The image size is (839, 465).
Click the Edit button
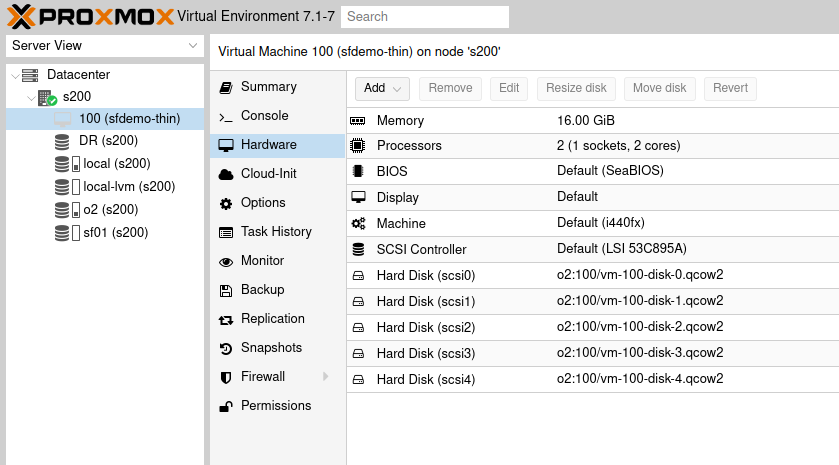click(x=509, y=88)
